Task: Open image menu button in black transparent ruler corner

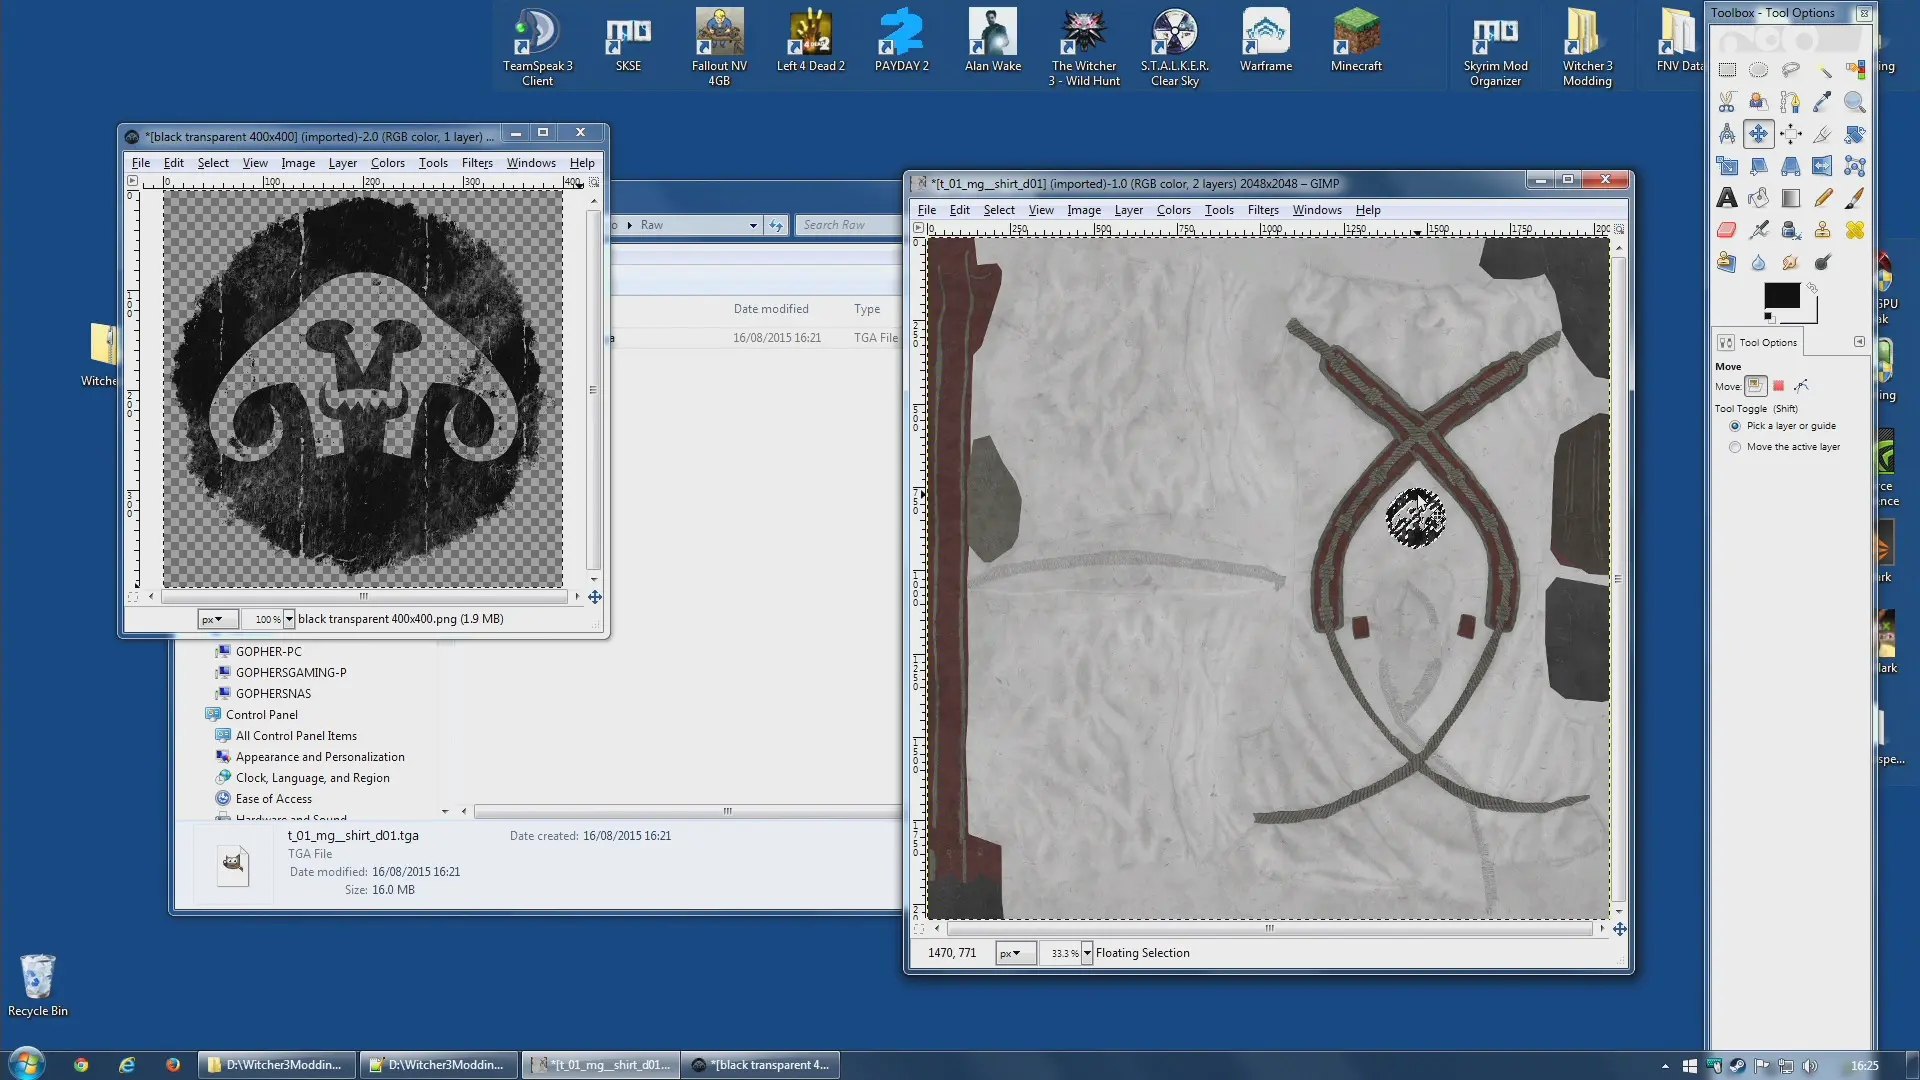Action: tap(133, 182)
